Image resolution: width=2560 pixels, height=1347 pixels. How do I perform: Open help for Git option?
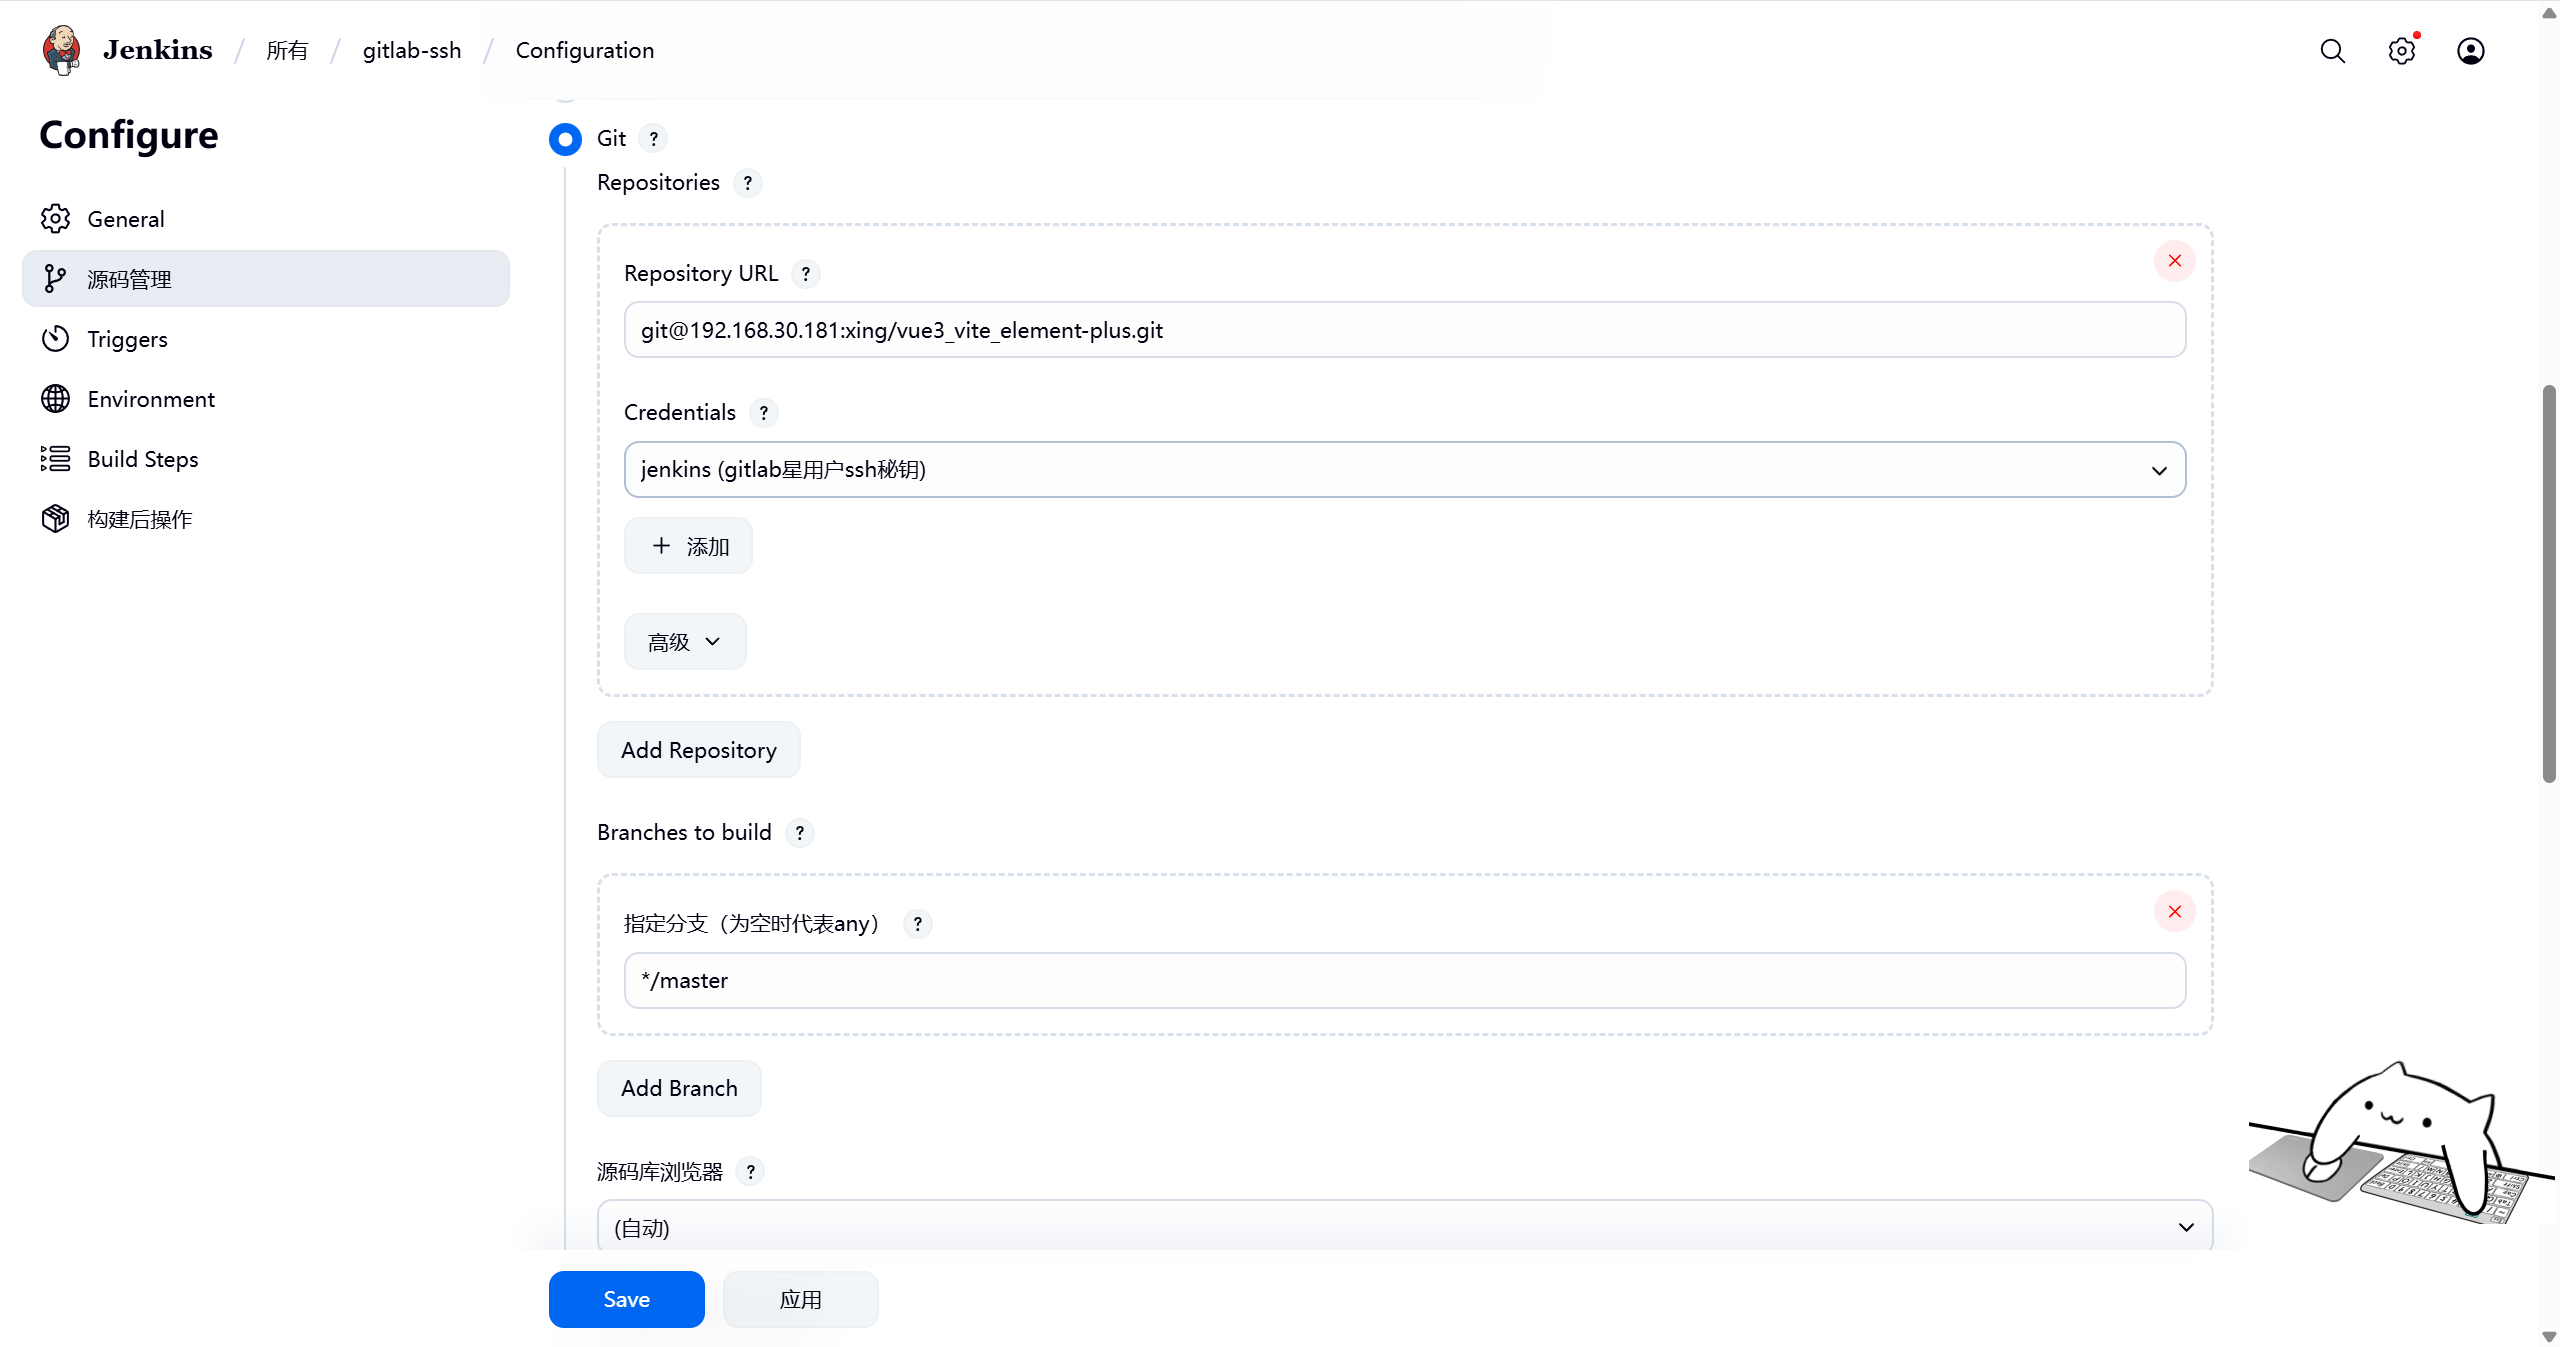coord(653,139)
